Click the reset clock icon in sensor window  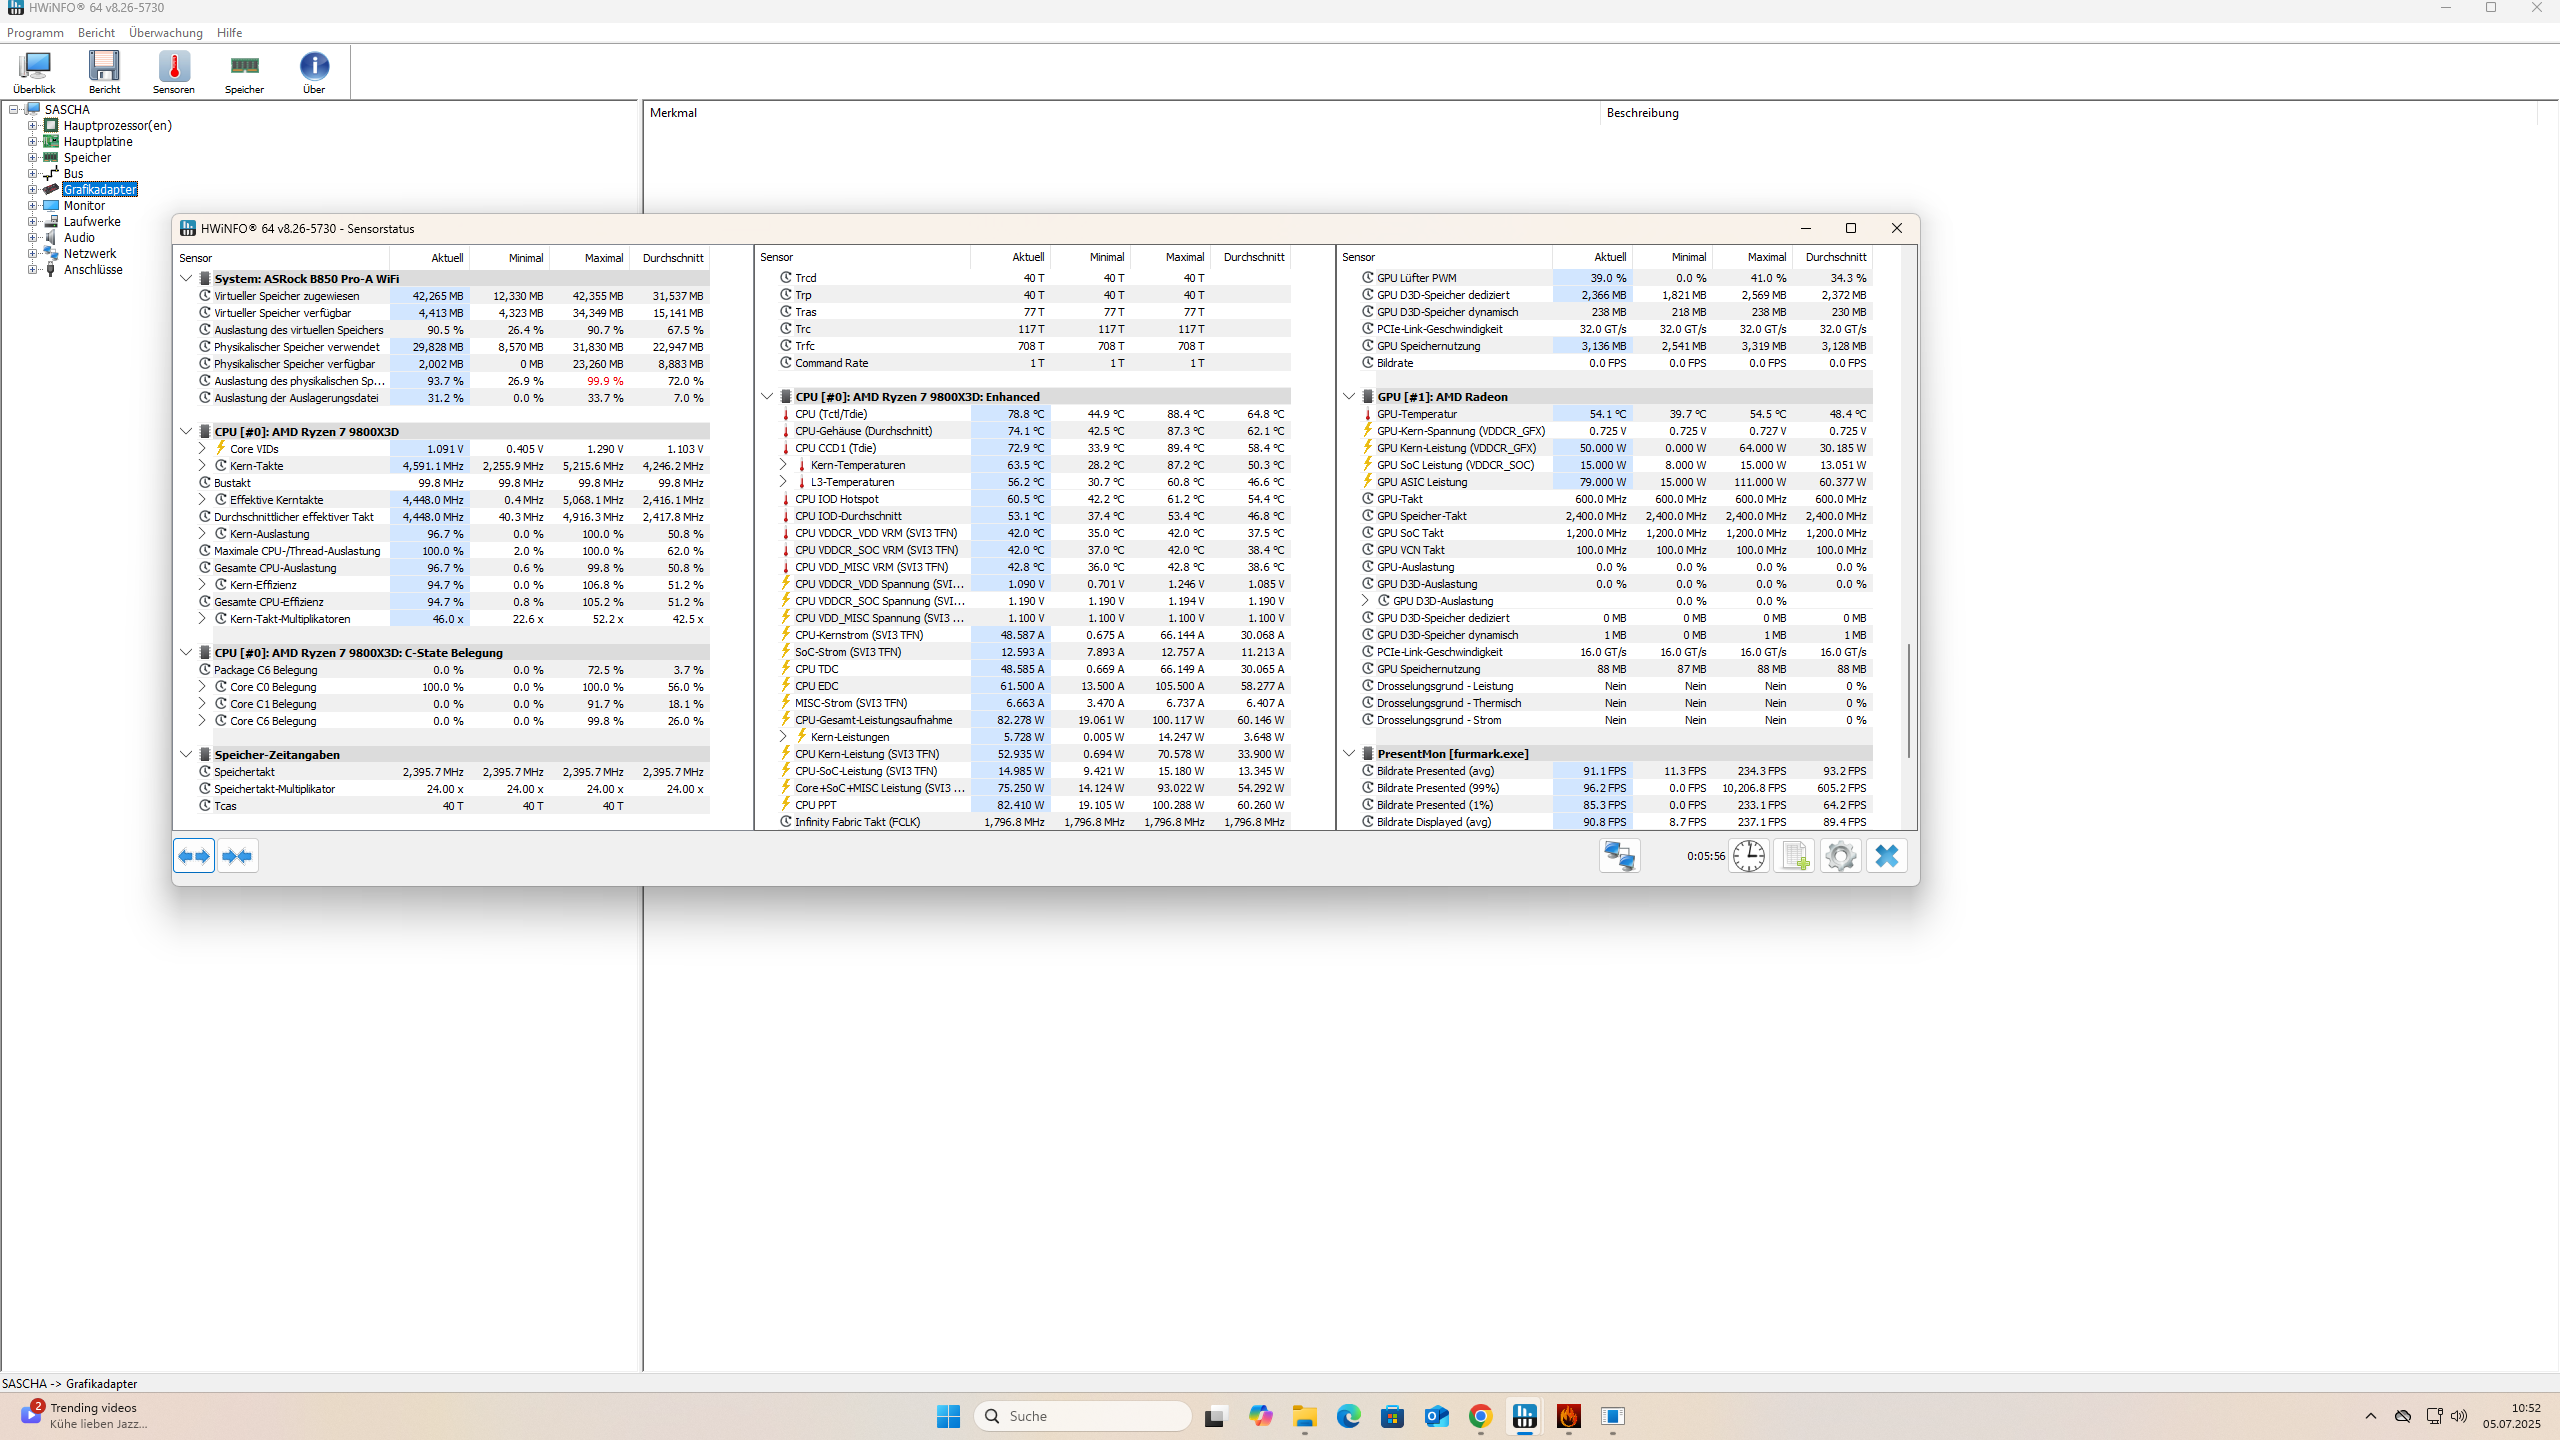tap(1749, 856)
